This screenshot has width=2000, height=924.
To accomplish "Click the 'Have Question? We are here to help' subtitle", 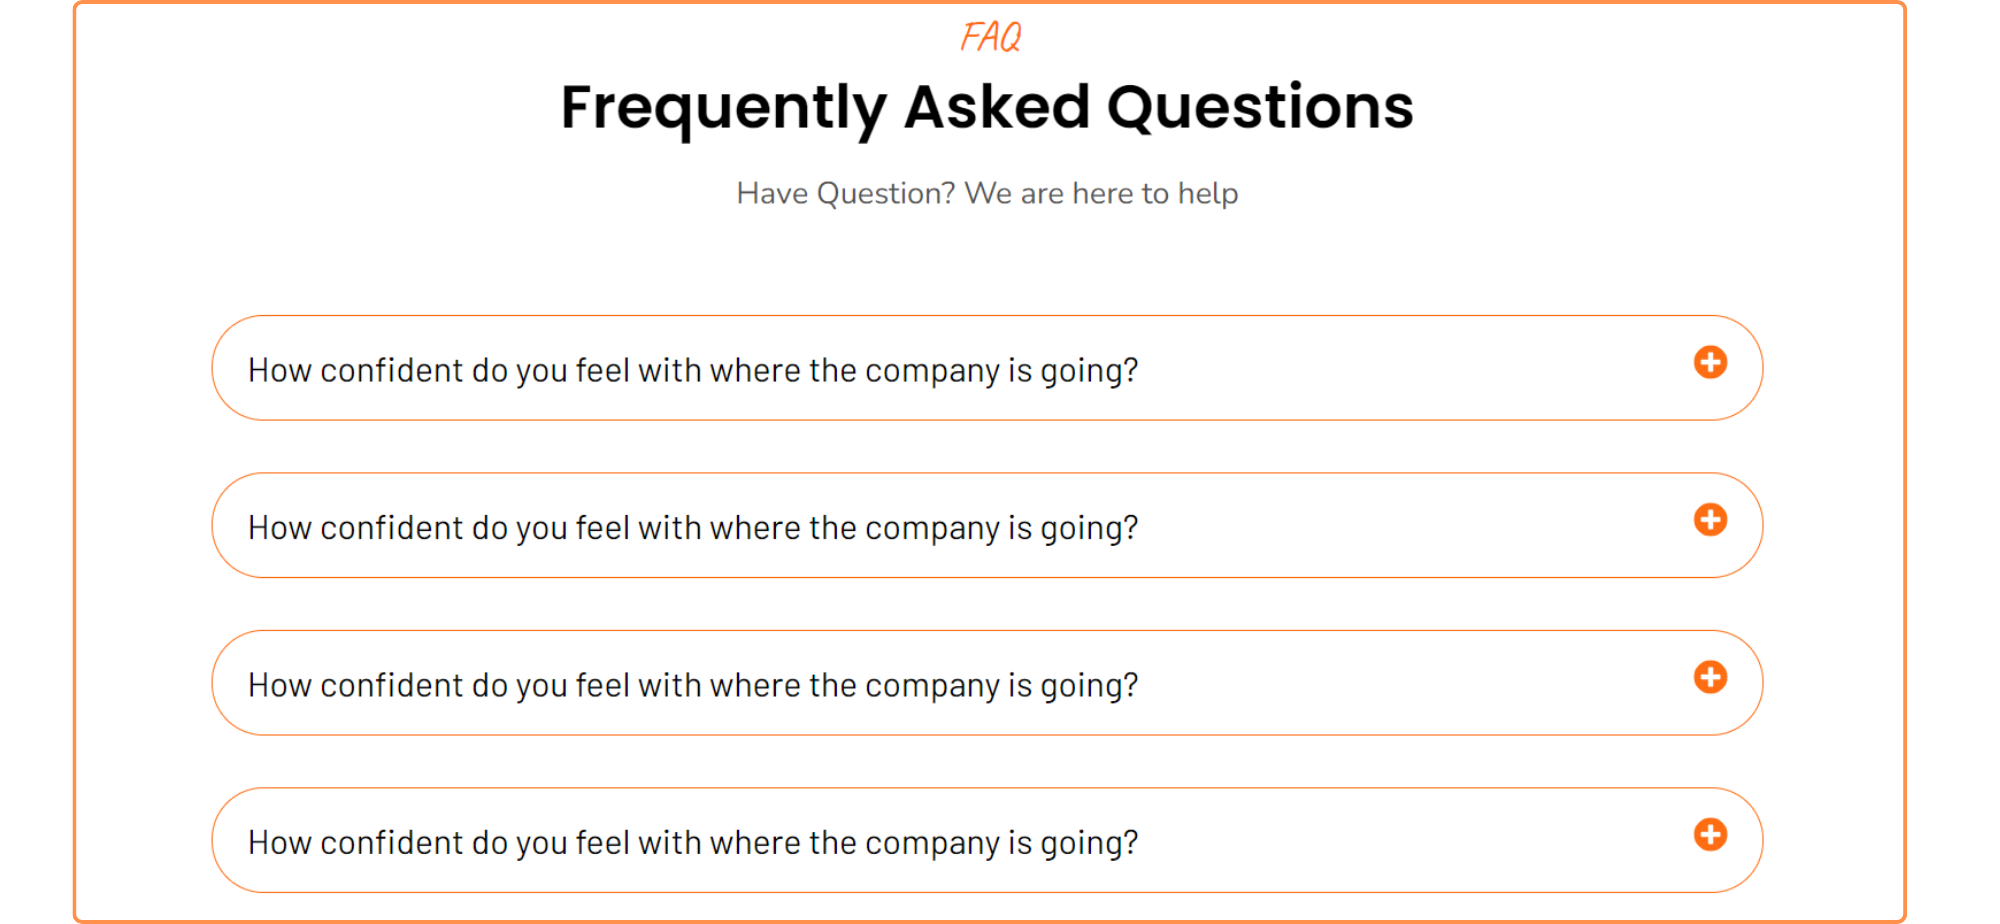I will [987, 193].
